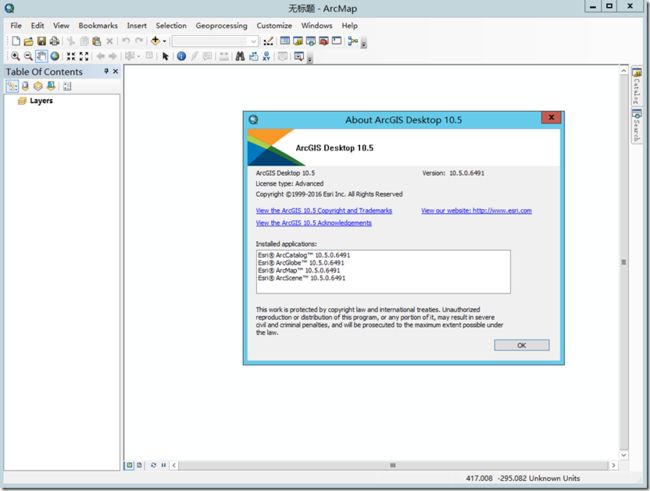This screenshot has height=491, width=650.
Task: Click the Add Data button
Action: pyautogui.click(x=155, y=41)
